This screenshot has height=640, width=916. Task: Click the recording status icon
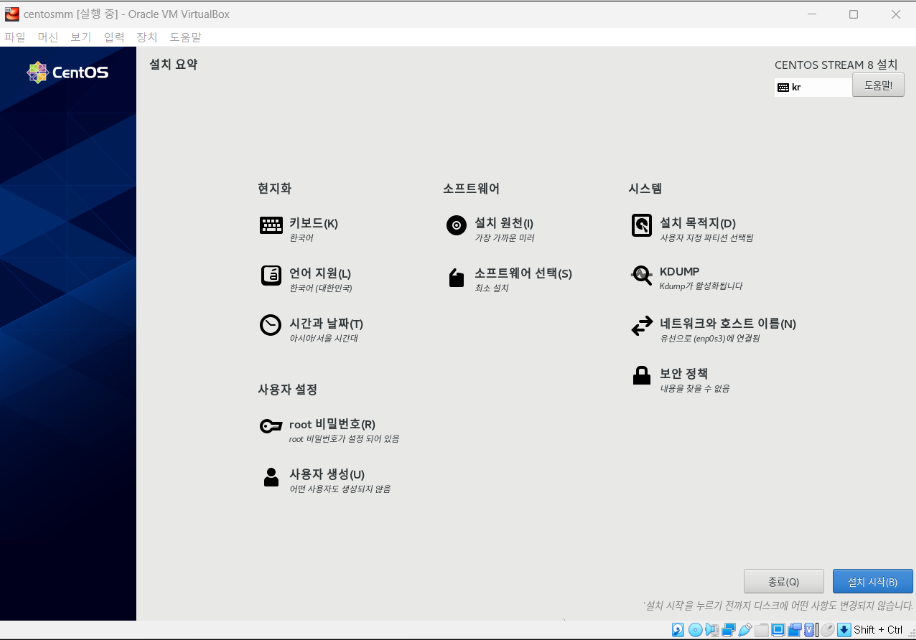795,630
